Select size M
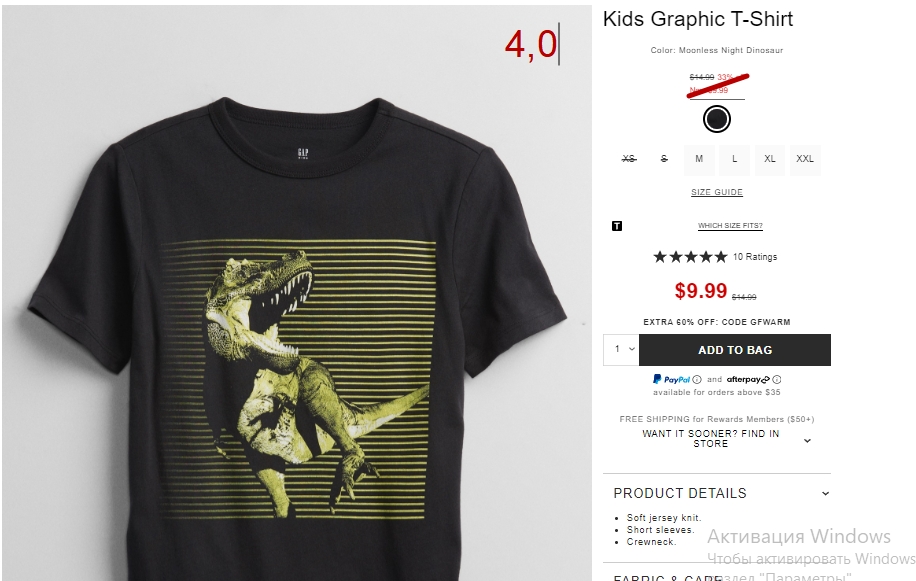Viewport: 916px width, 581px height. tap(699, 159)
